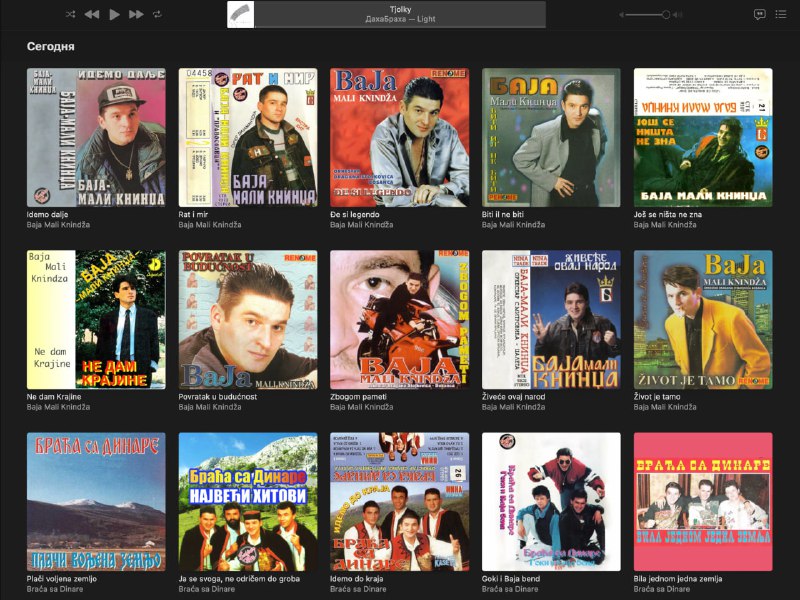Open the Povratak u budućnost album cover
This screenshot has width=800, height=600.
point(248,320)
